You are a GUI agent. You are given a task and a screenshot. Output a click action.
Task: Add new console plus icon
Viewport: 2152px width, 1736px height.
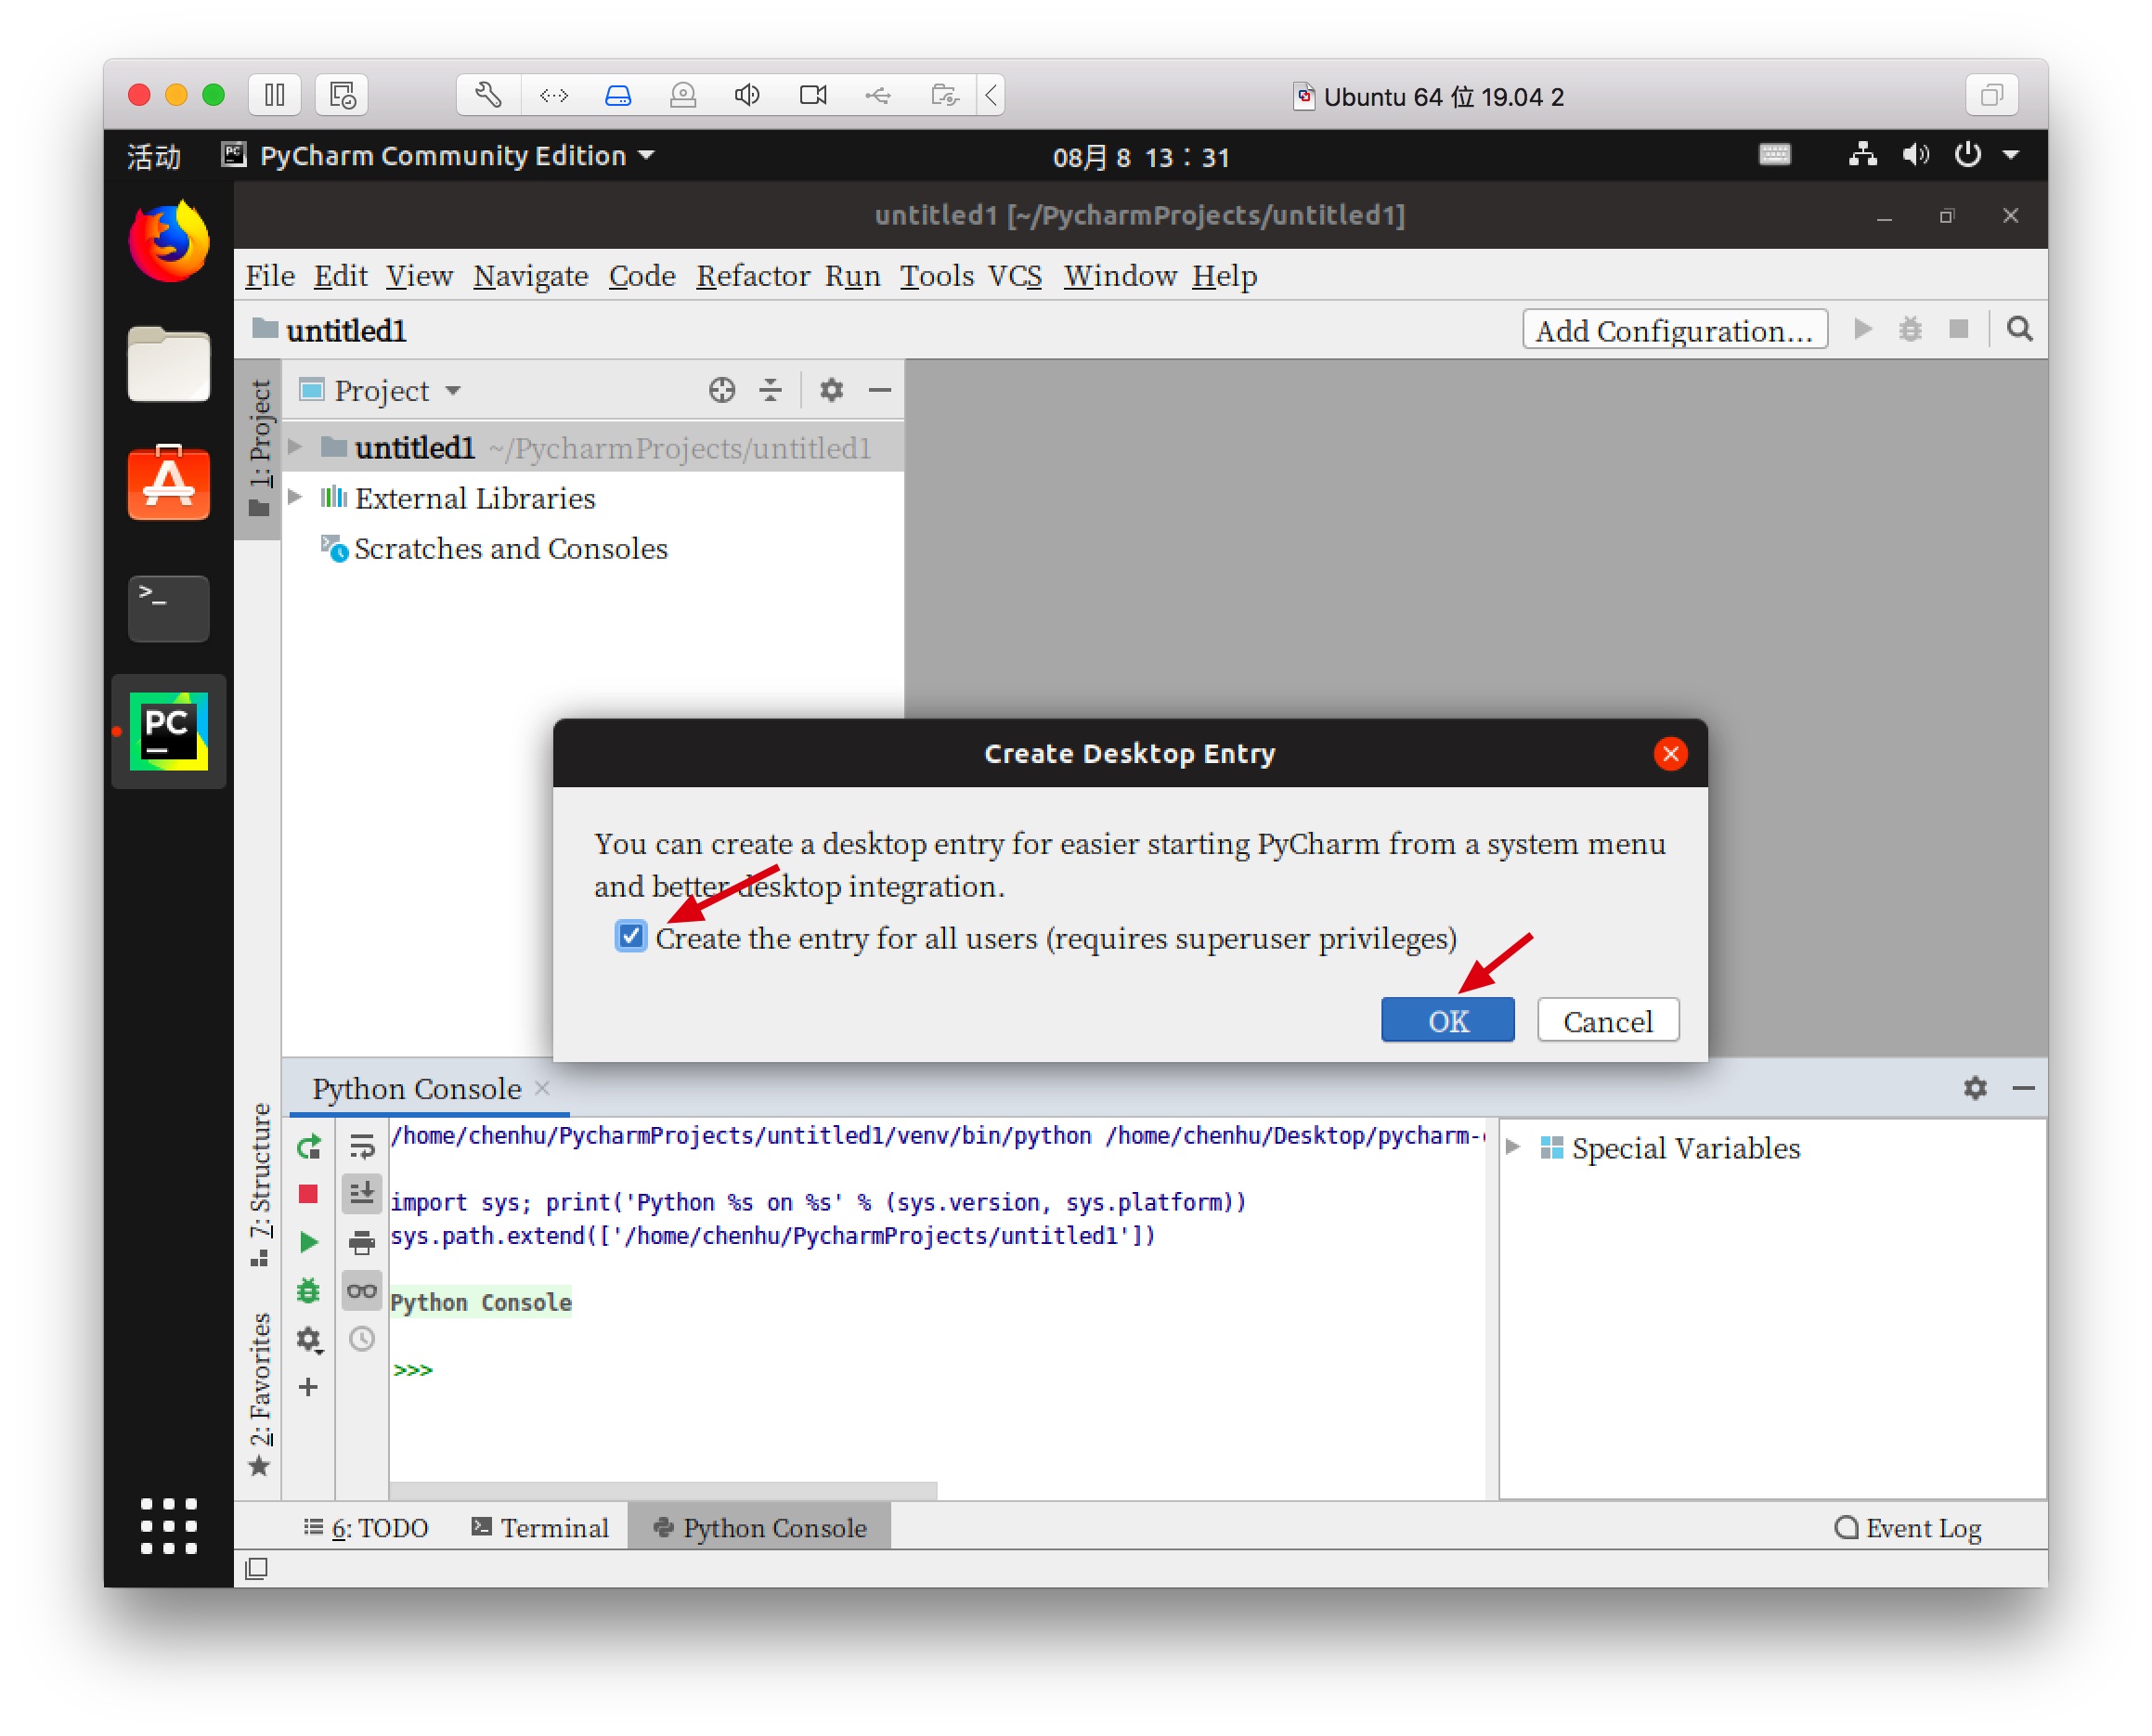coord(308,1386)
